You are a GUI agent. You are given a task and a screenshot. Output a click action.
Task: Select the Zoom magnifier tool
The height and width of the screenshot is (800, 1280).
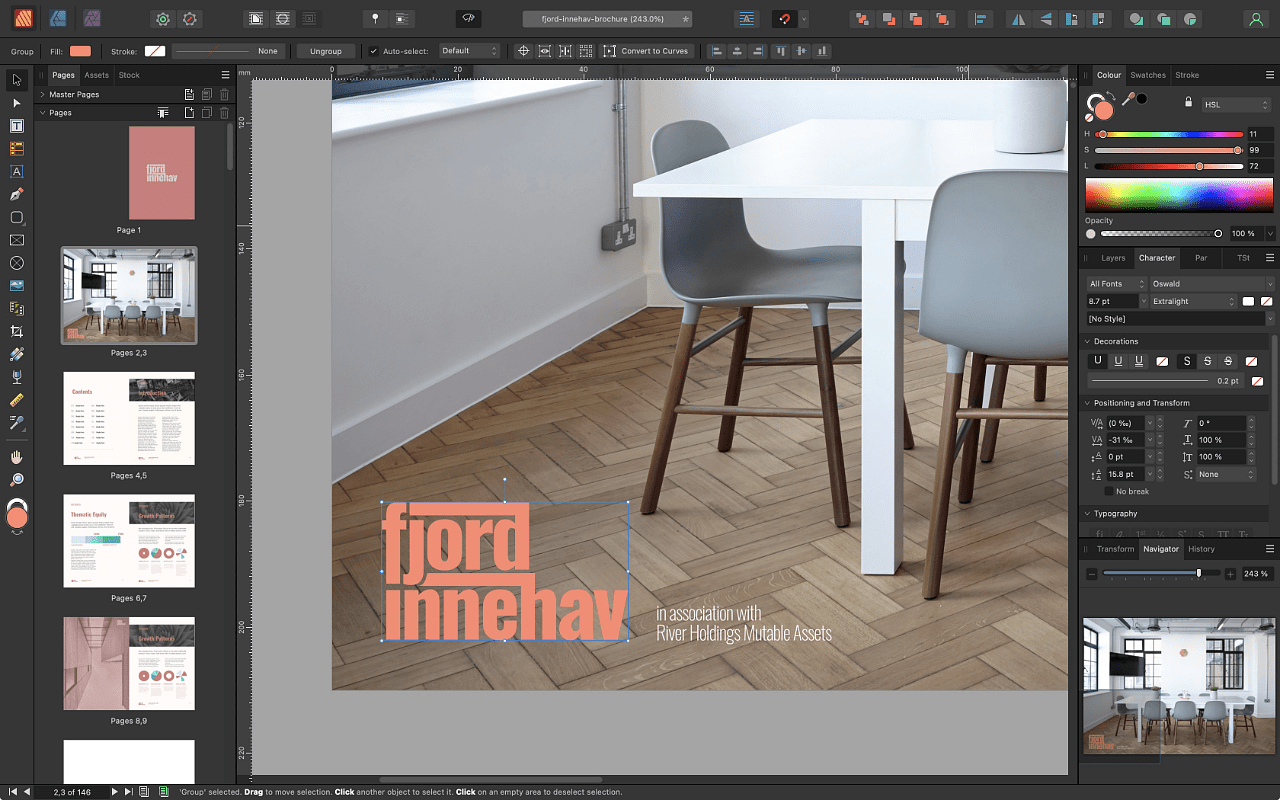(x=16, y=480)
